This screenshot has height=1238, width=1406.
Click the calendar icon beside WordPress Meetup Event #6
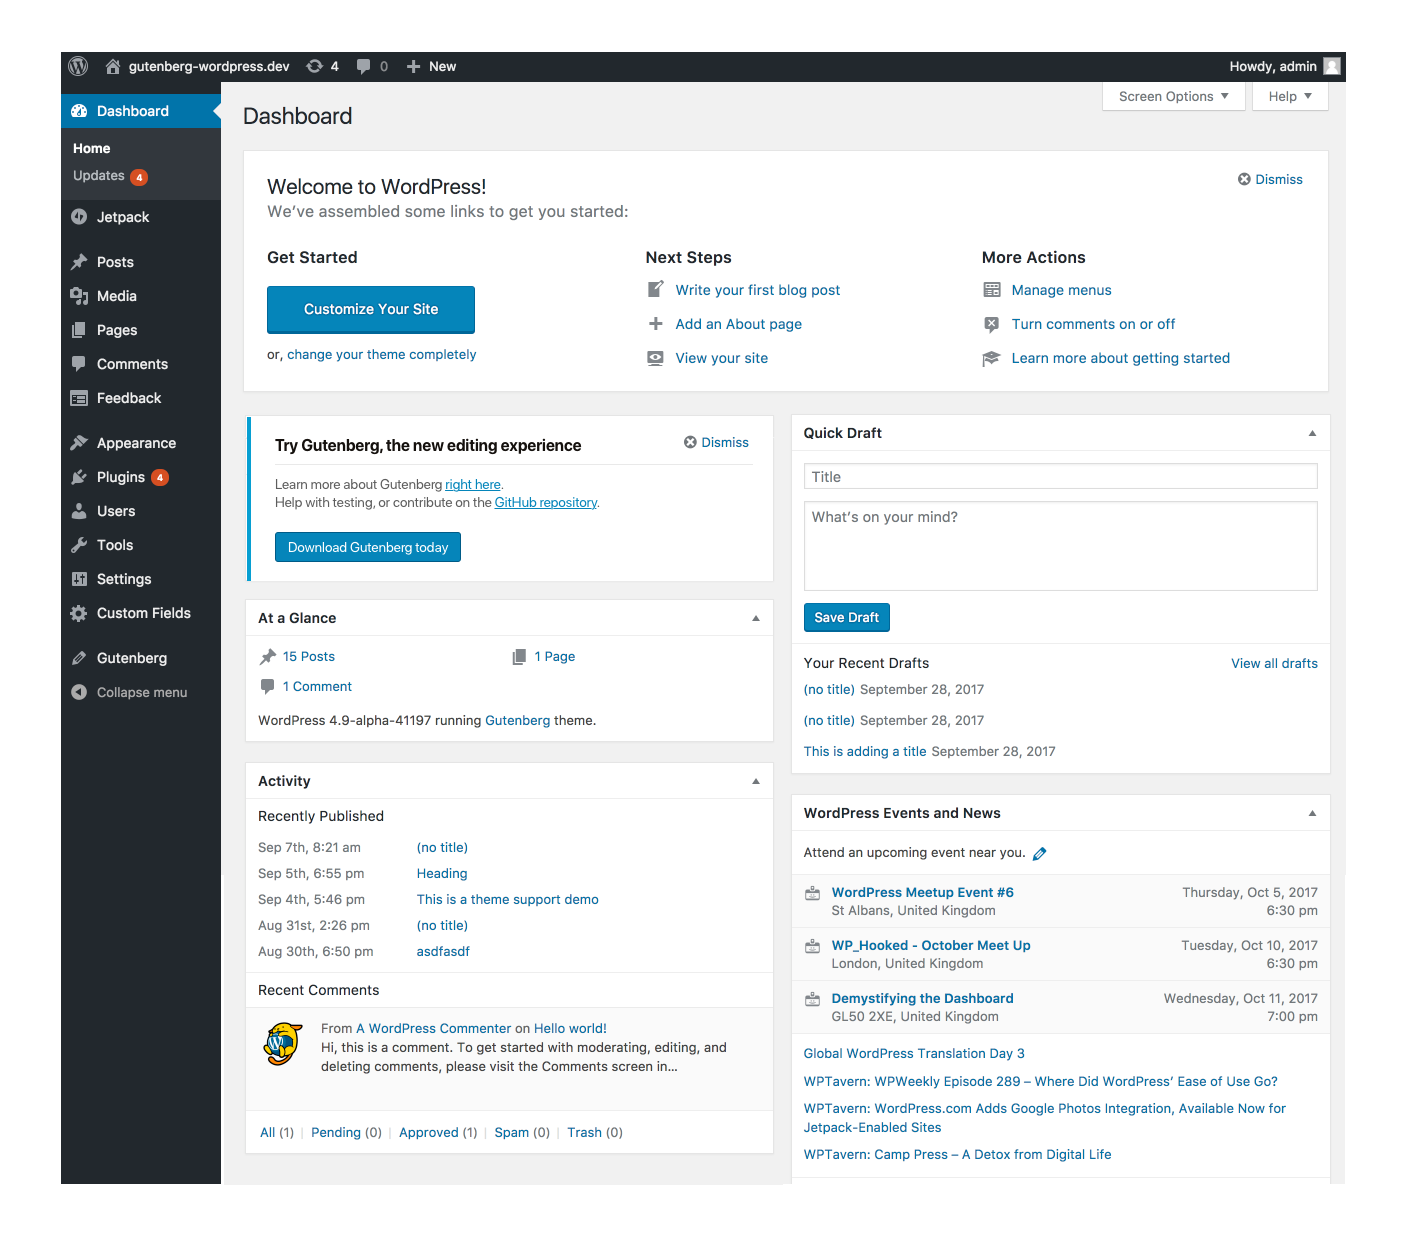point(813,893)
